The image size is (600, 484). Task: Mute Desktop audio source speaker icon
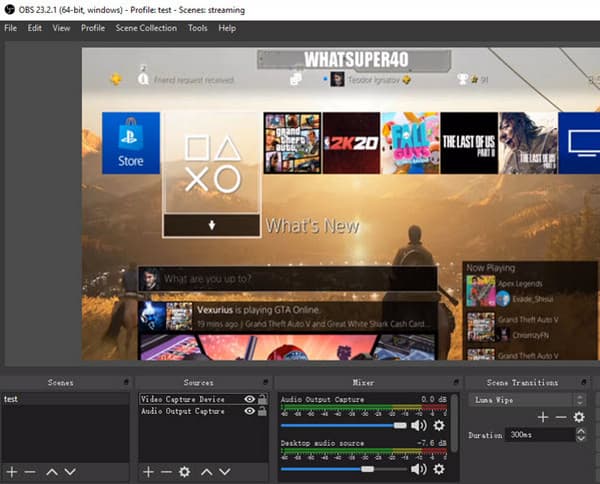[x=419, y=469]
